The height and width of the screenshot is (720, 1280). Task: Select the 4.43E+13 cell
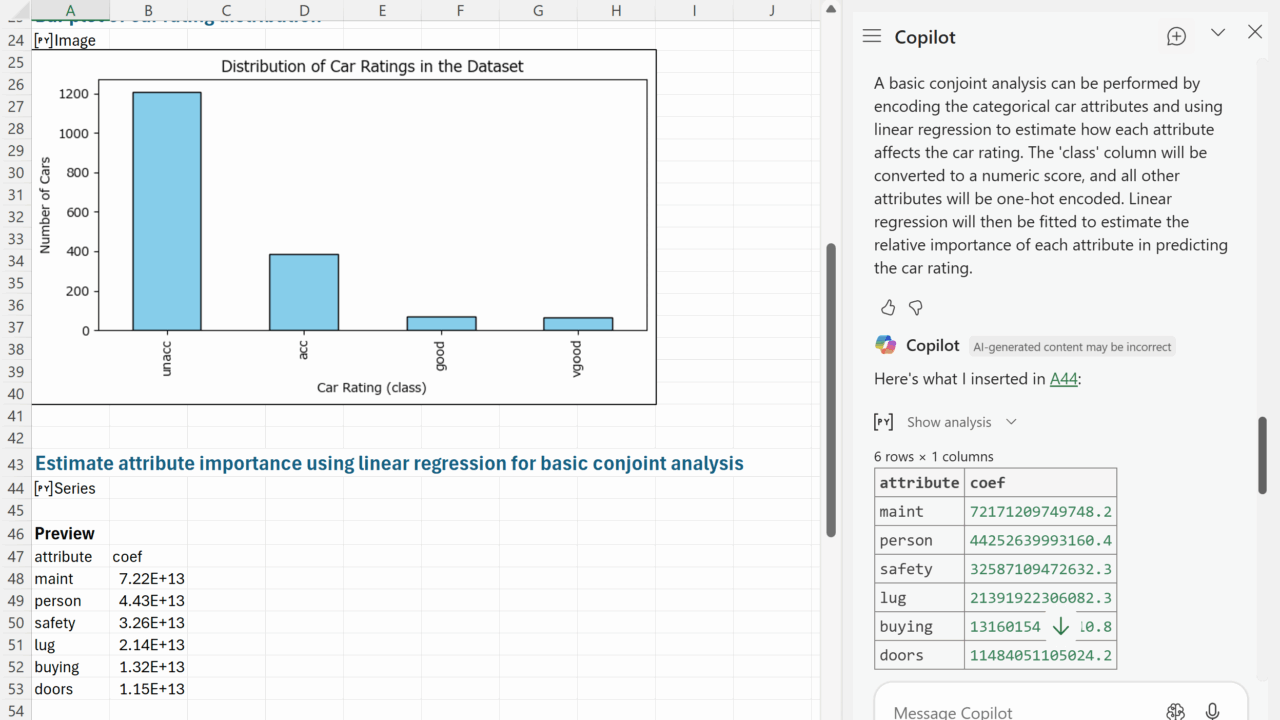point(148,601)
